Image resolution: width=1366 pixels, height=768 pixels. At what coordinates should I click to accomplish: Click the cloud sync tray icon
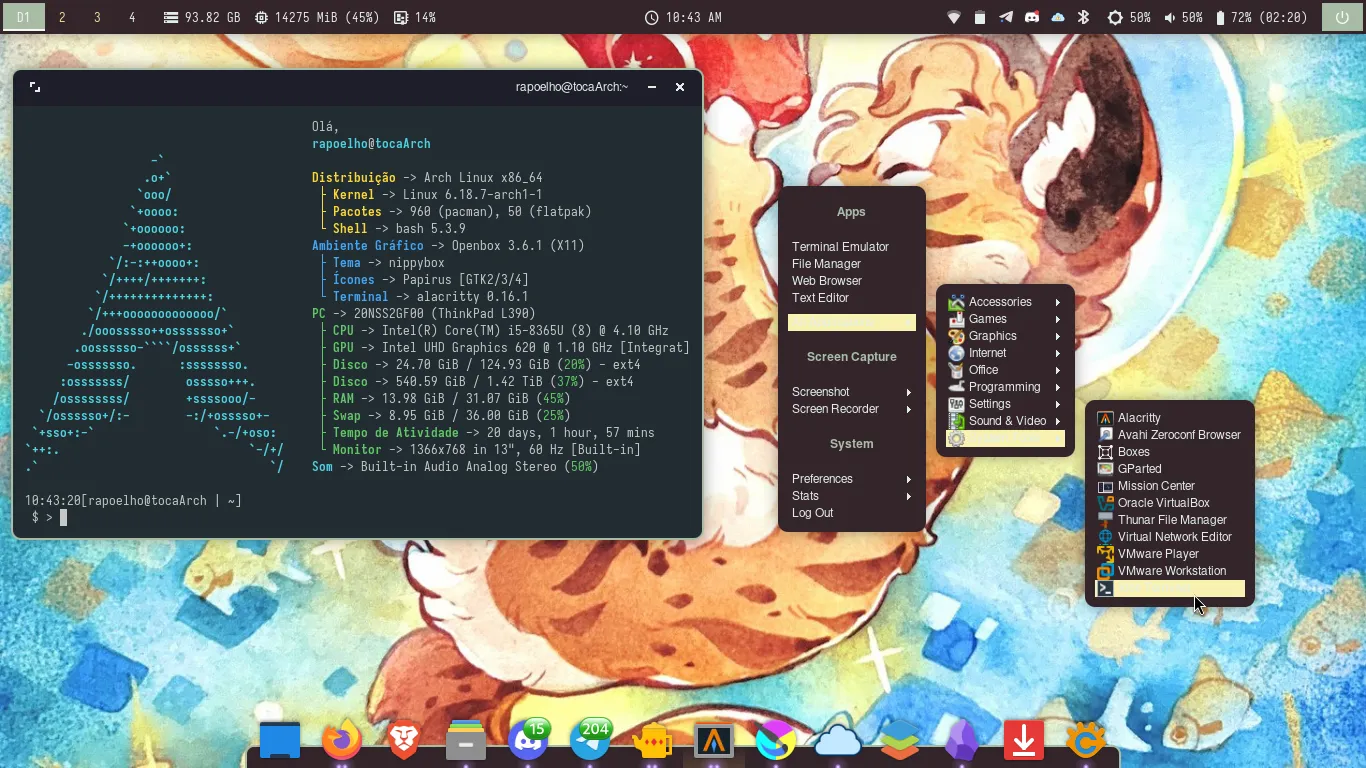tap(1057, 17)
